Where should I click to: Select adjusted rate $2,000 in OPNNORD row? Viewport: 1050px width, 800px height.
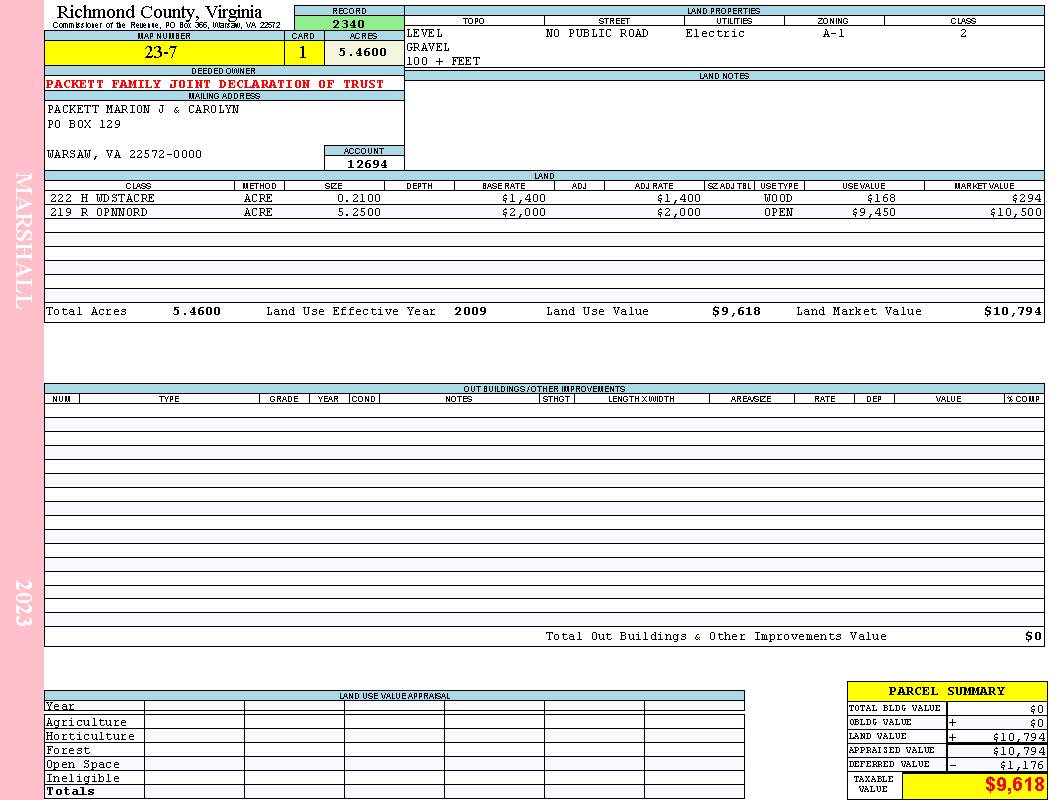[x=678, y=213]
